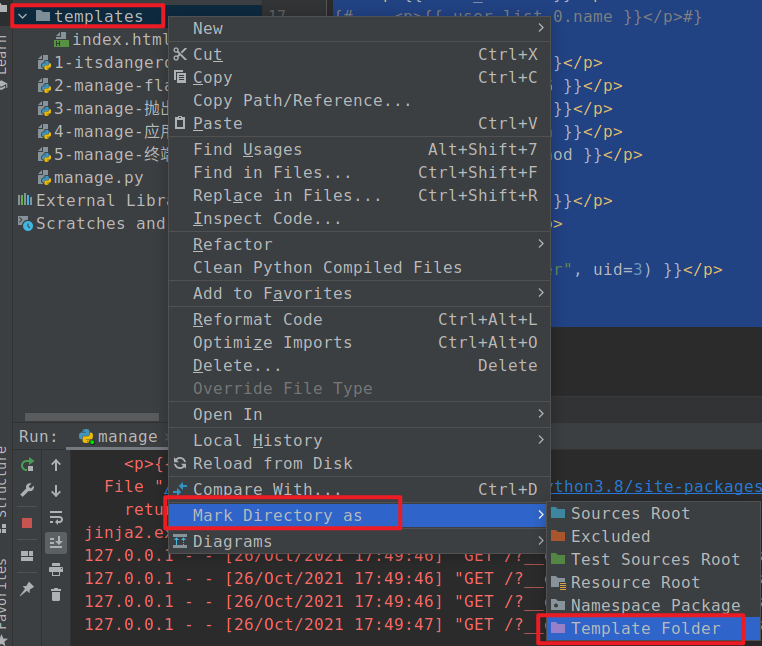
Task: Open the New submenu
Action: pyautogui.click(x=359, y=29)
